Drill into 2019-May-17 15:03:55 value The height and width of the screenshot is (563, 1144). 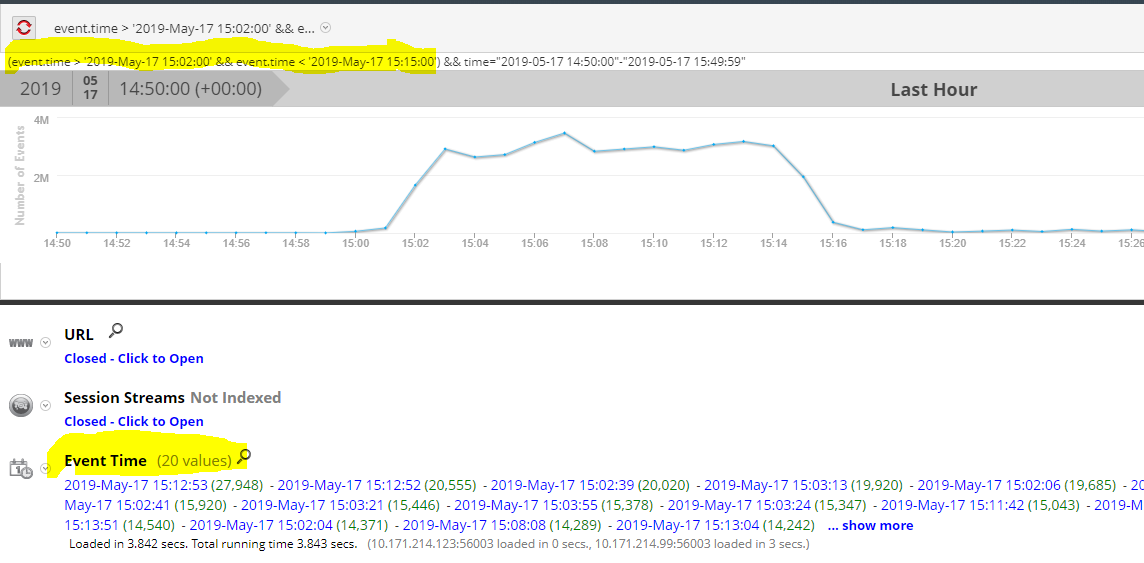tap(526, 505)
